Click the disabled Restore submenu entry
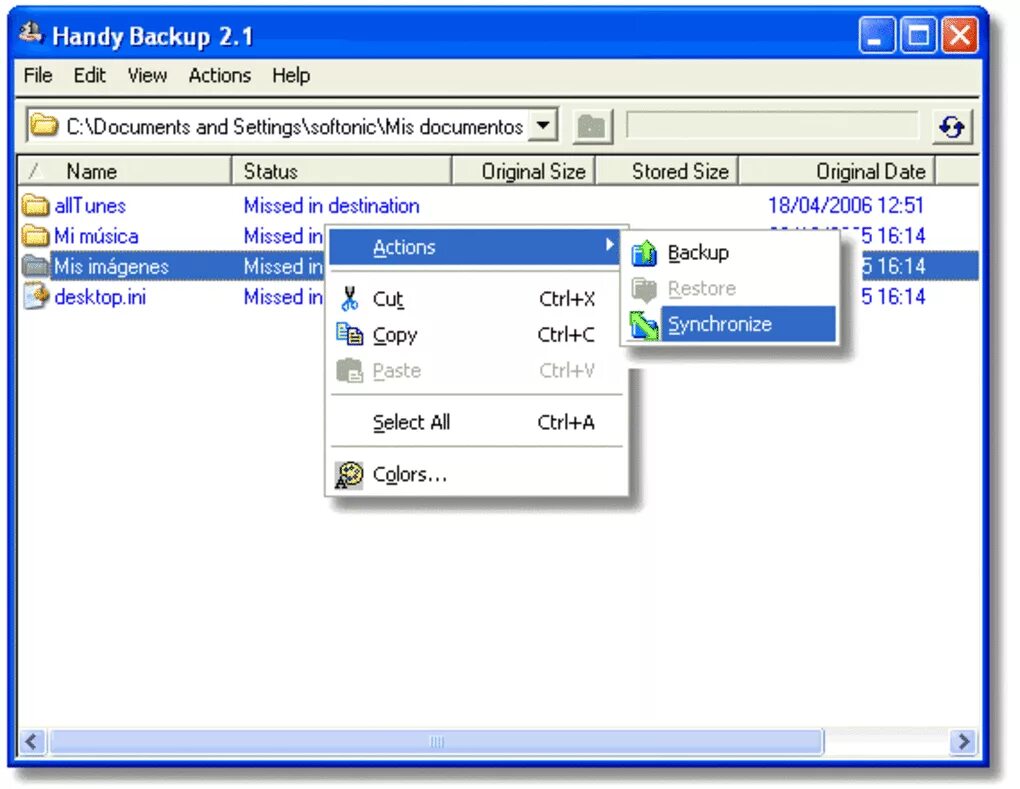Screen dimensions: 1020x789 pyautogui.click(x=732, y=288)
